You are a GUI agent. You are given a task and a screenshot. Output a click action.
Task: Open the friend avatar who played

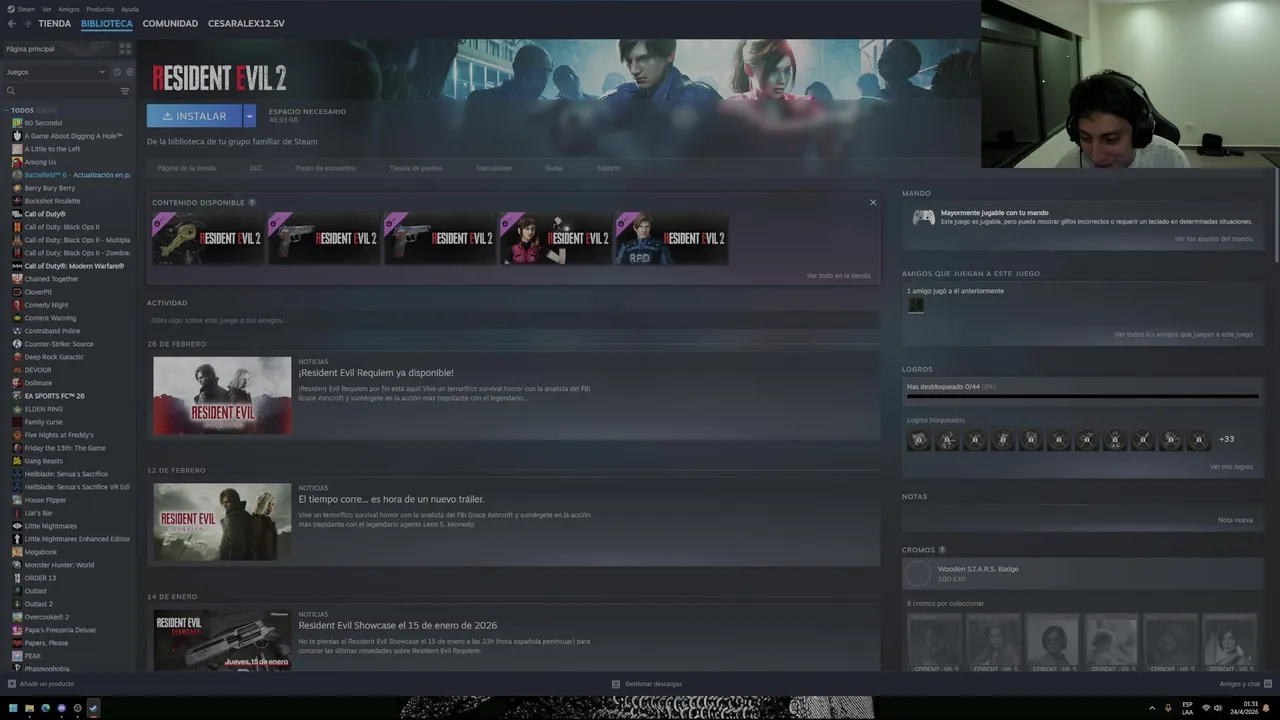[x=915, y=305]
